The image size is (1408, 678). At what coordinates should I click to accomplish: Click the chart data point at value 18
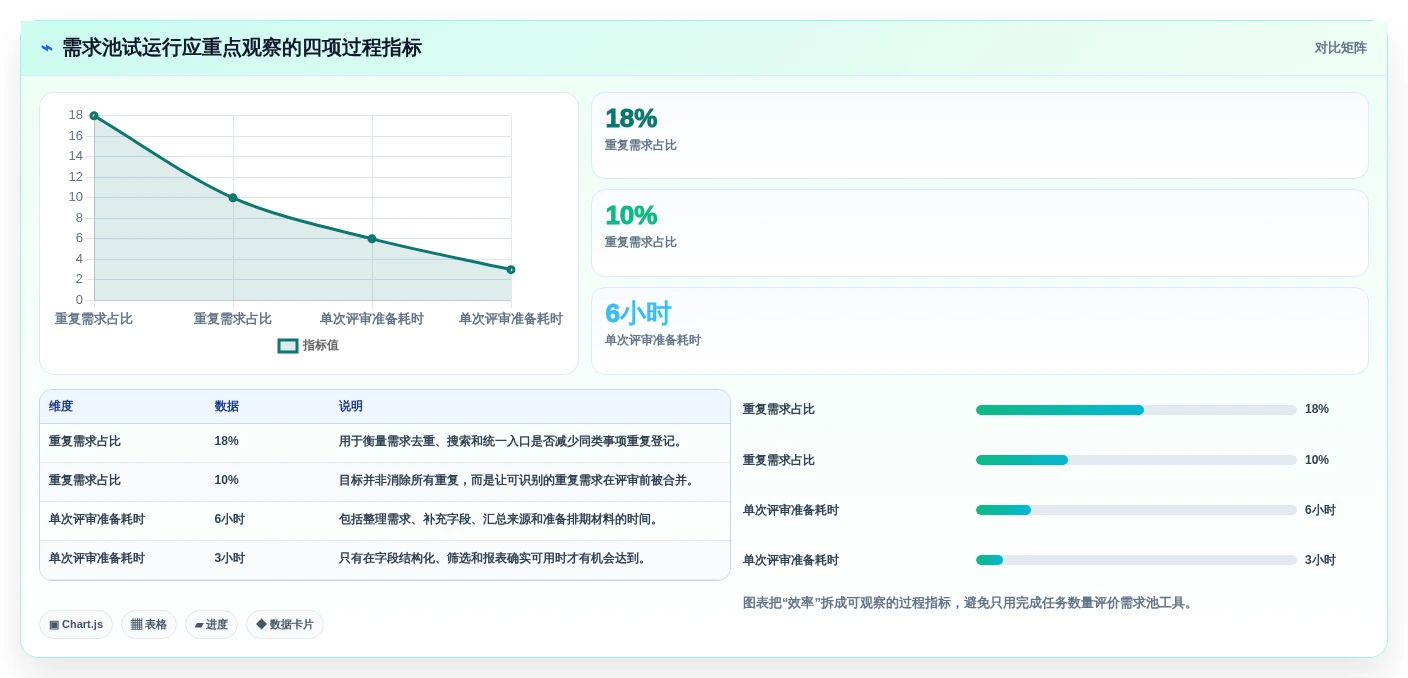(x=94, y=116)
